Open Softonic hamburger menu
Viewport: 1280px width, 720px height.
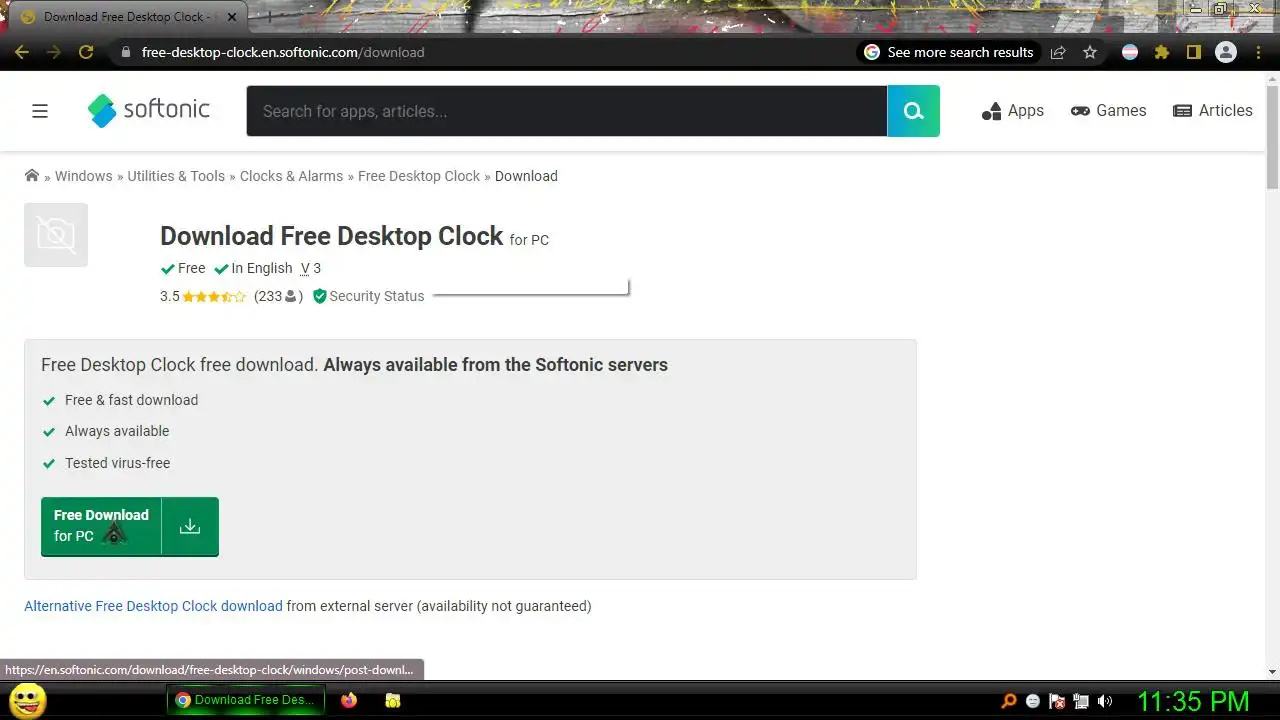pyautogui.click(x=40, y=111)
